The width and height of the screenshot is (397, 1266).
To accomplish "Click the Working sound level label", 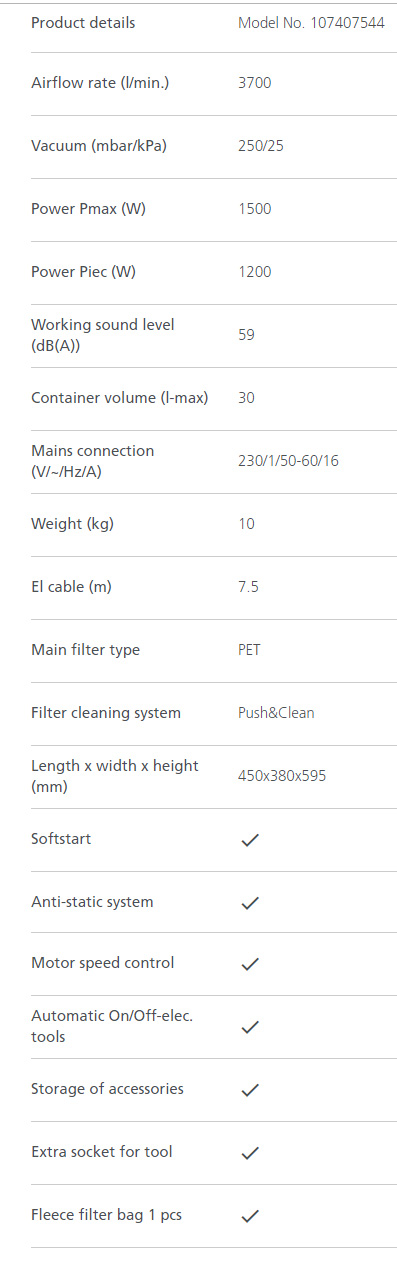I will point(103,334).
